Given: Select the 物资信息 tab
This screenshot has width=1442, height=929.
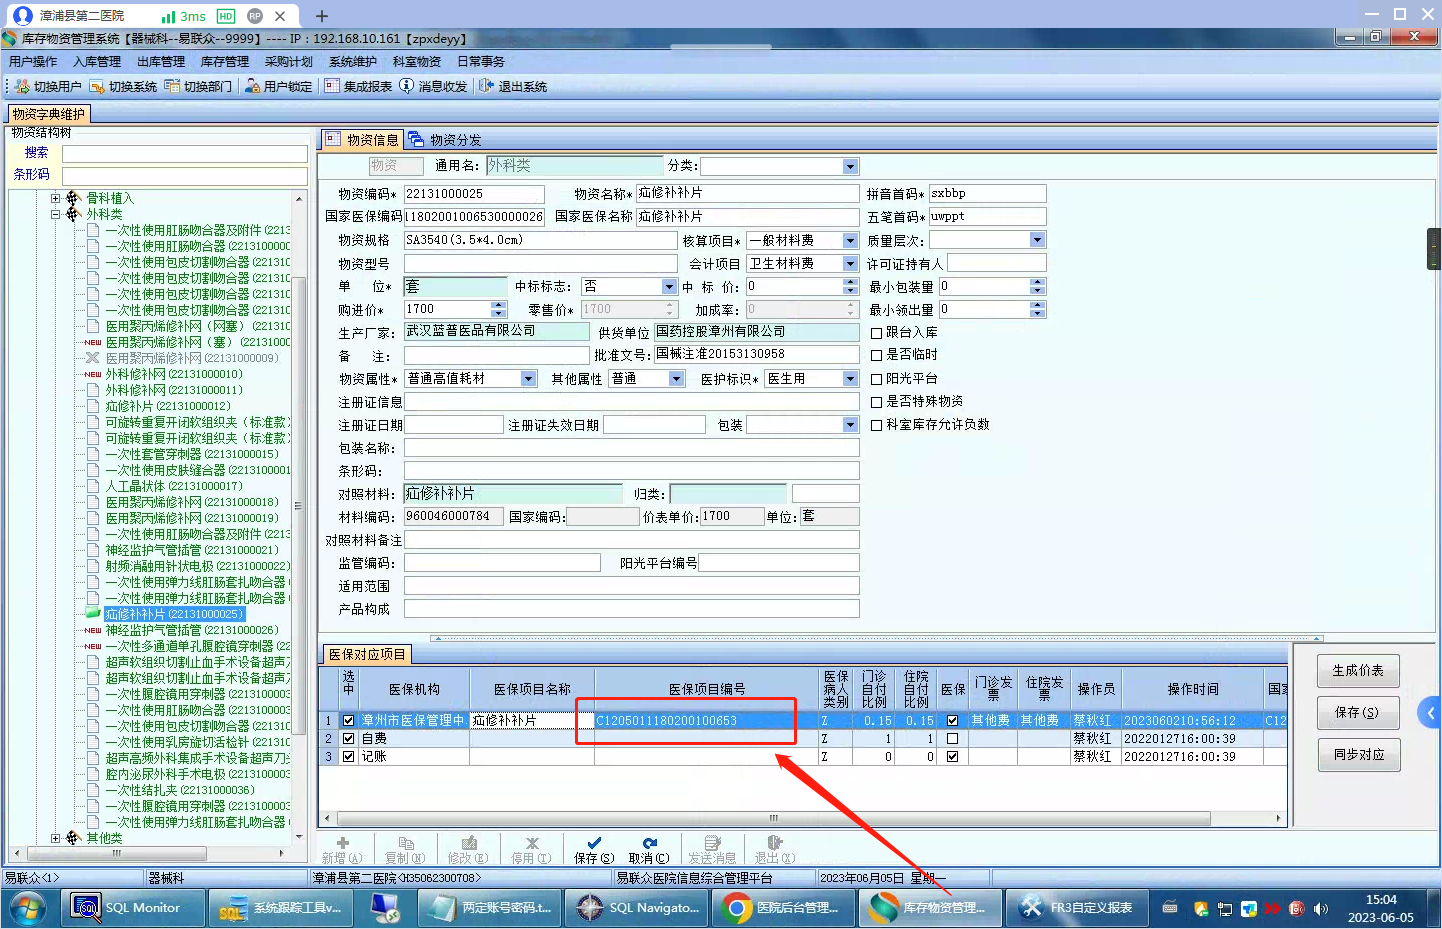Looking at the screenshot, I should click(362, 140).
